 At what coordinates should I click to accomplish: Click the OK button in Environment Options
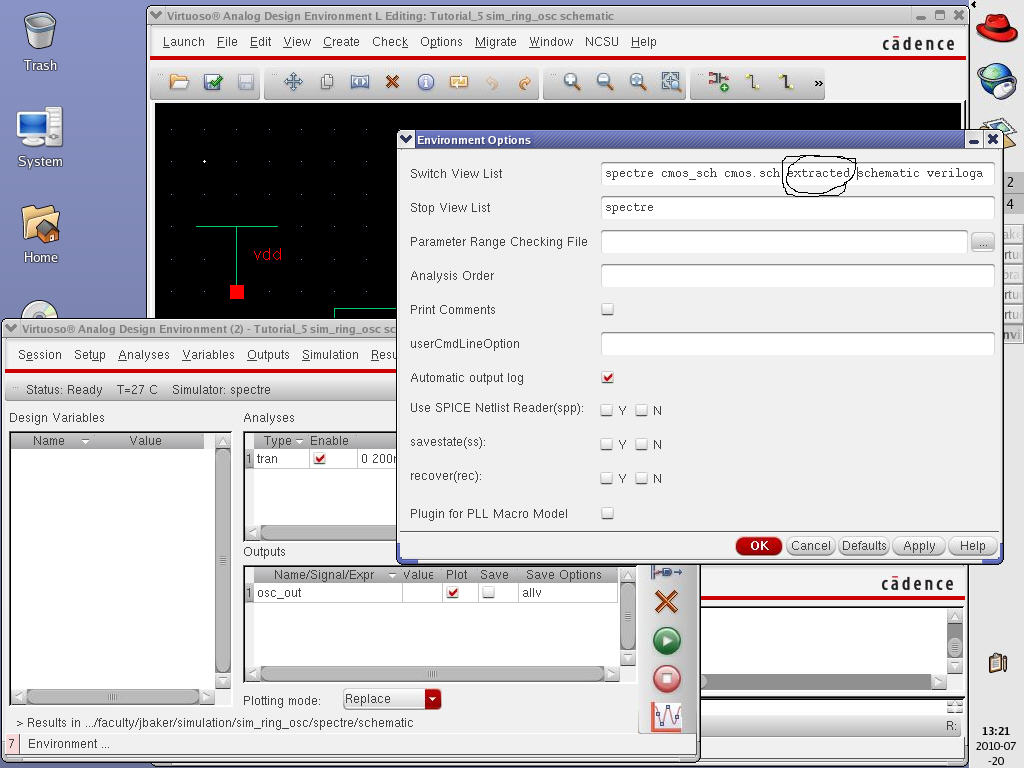[x=759, y=546]
